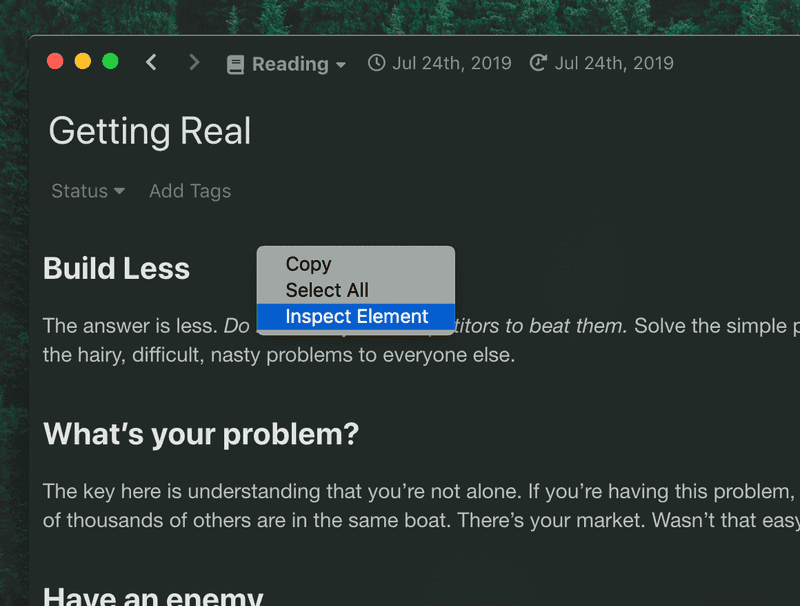Image resolution: width=800 pixels, height=606 pixels.
Task: Open the Status dropdown
Action: click(79, 191)
